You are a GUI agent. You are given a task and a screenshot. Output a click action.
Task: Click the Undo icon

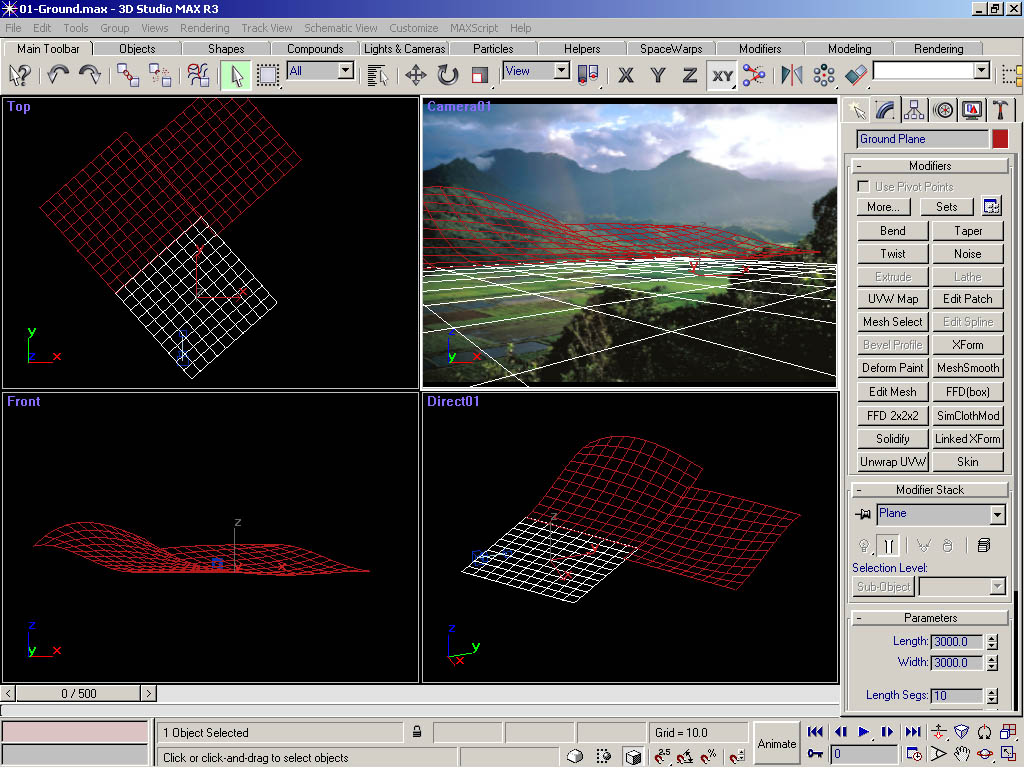tap(57, 75)
